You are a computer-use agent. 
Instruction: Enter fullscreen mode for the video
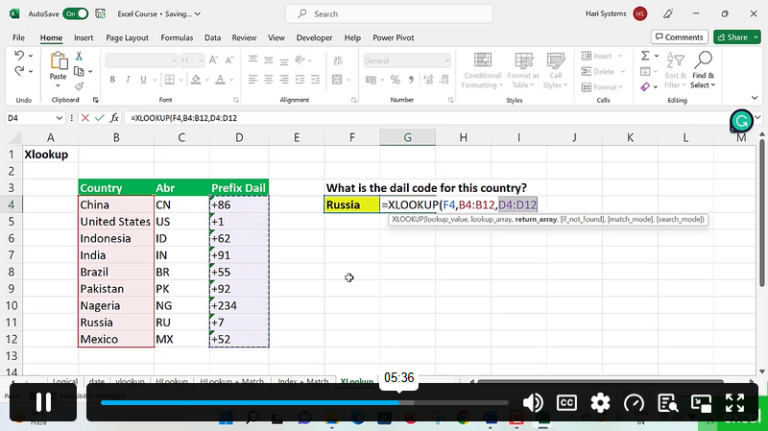(x=735, y=403)
